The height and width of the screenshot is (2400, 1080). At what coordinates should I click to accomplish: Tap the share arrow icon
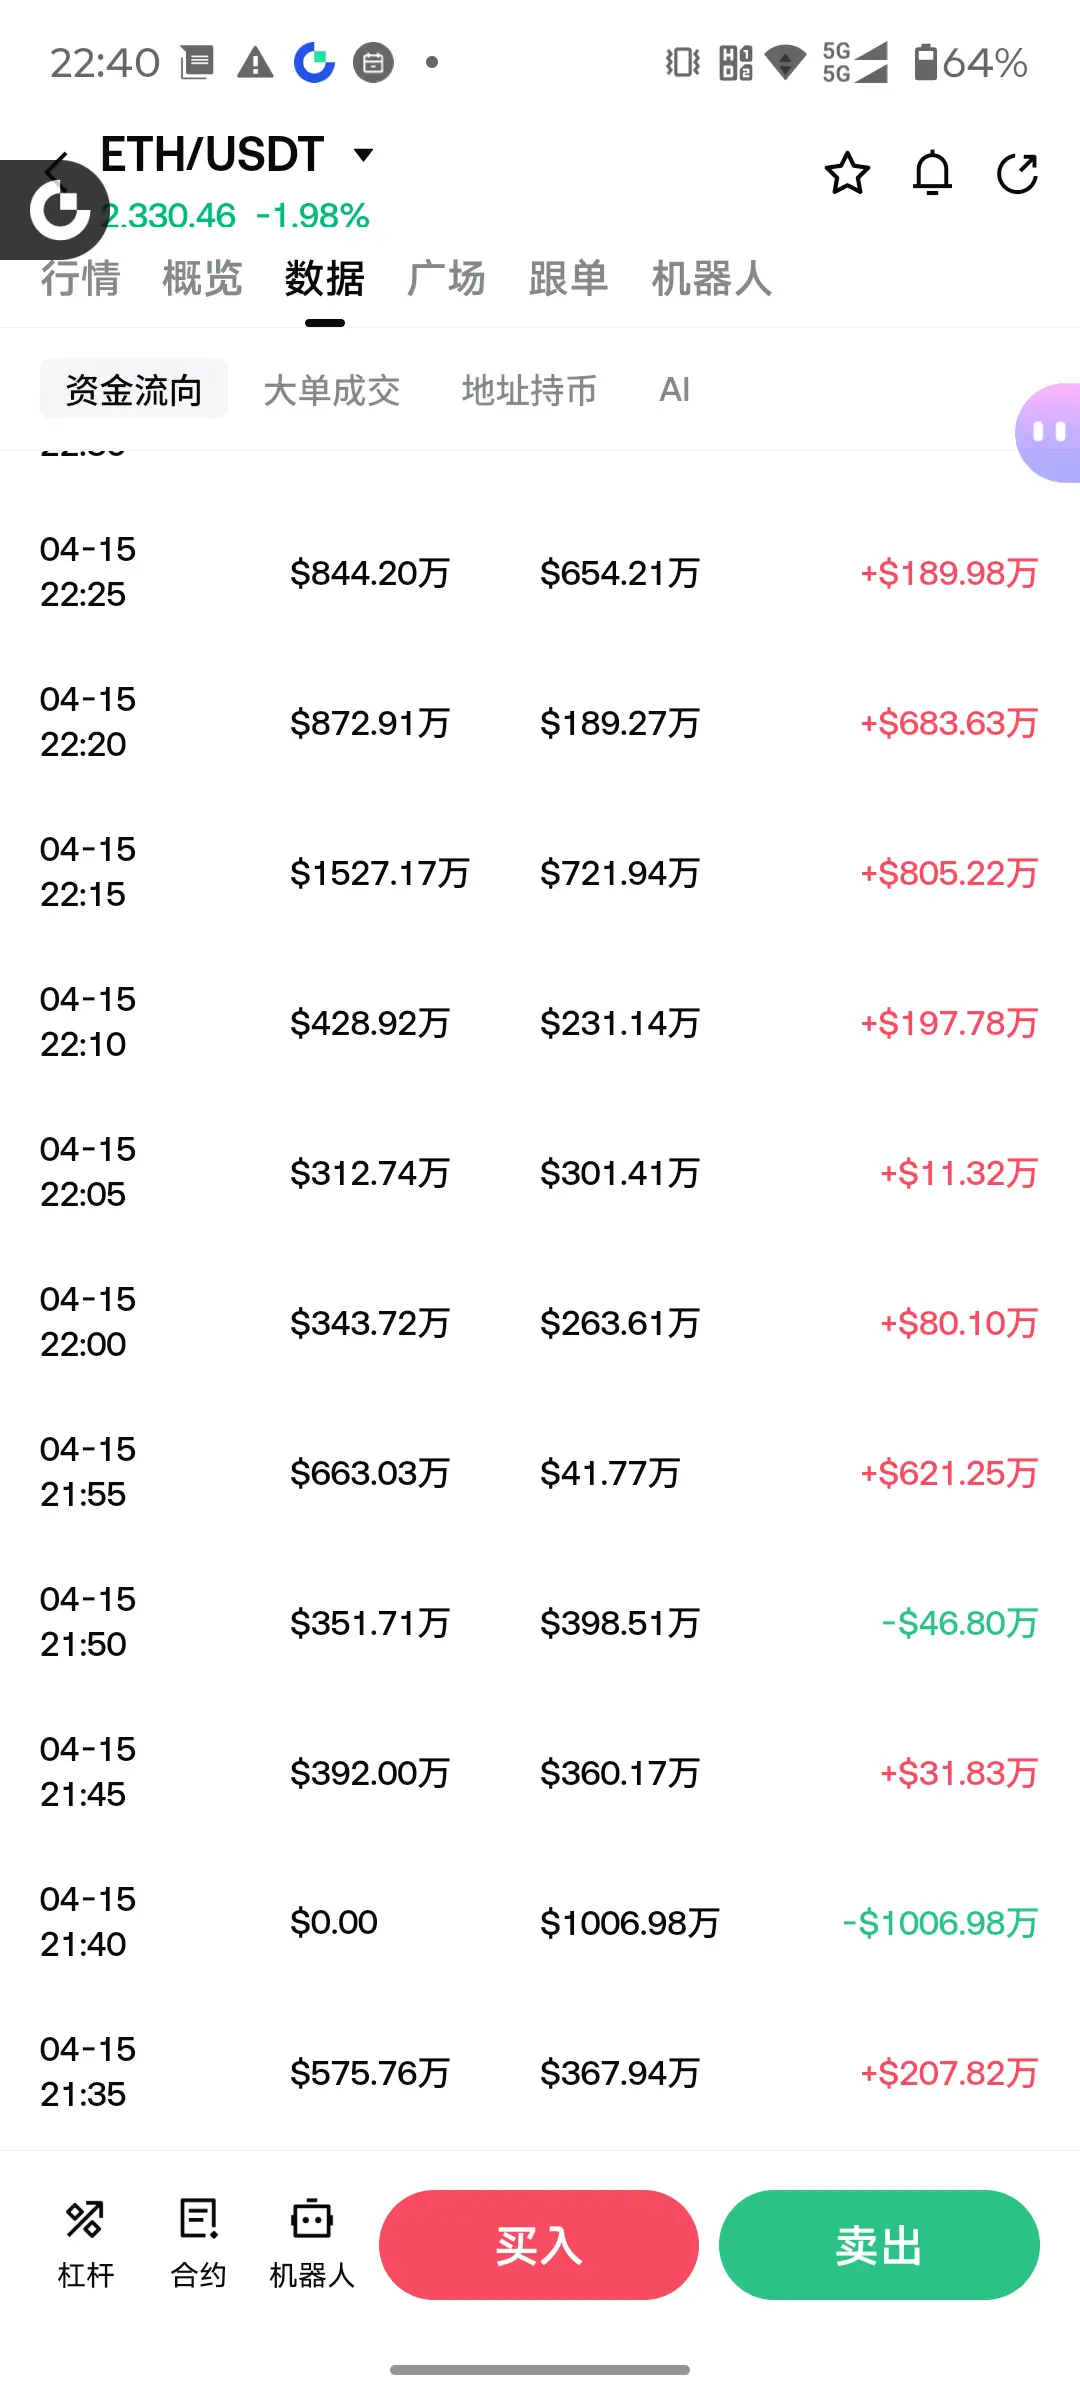point(1017,173)
